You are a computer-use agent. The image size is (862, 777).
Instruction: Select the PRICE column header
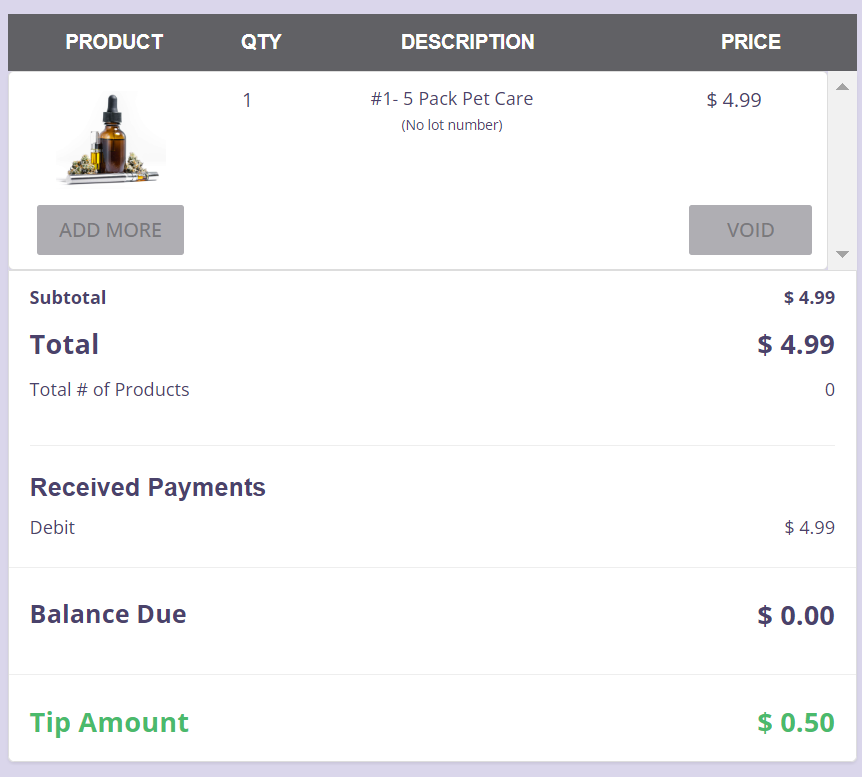click(x=750, y=42)
